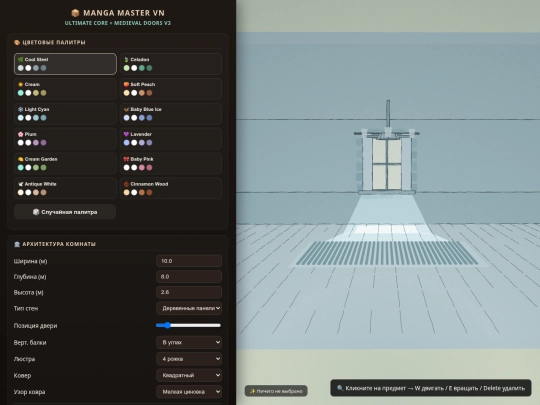This screenshot has height=405, width=540.
Task: Click the leaf icon on Celadon card
Action: tap(126, 60)
